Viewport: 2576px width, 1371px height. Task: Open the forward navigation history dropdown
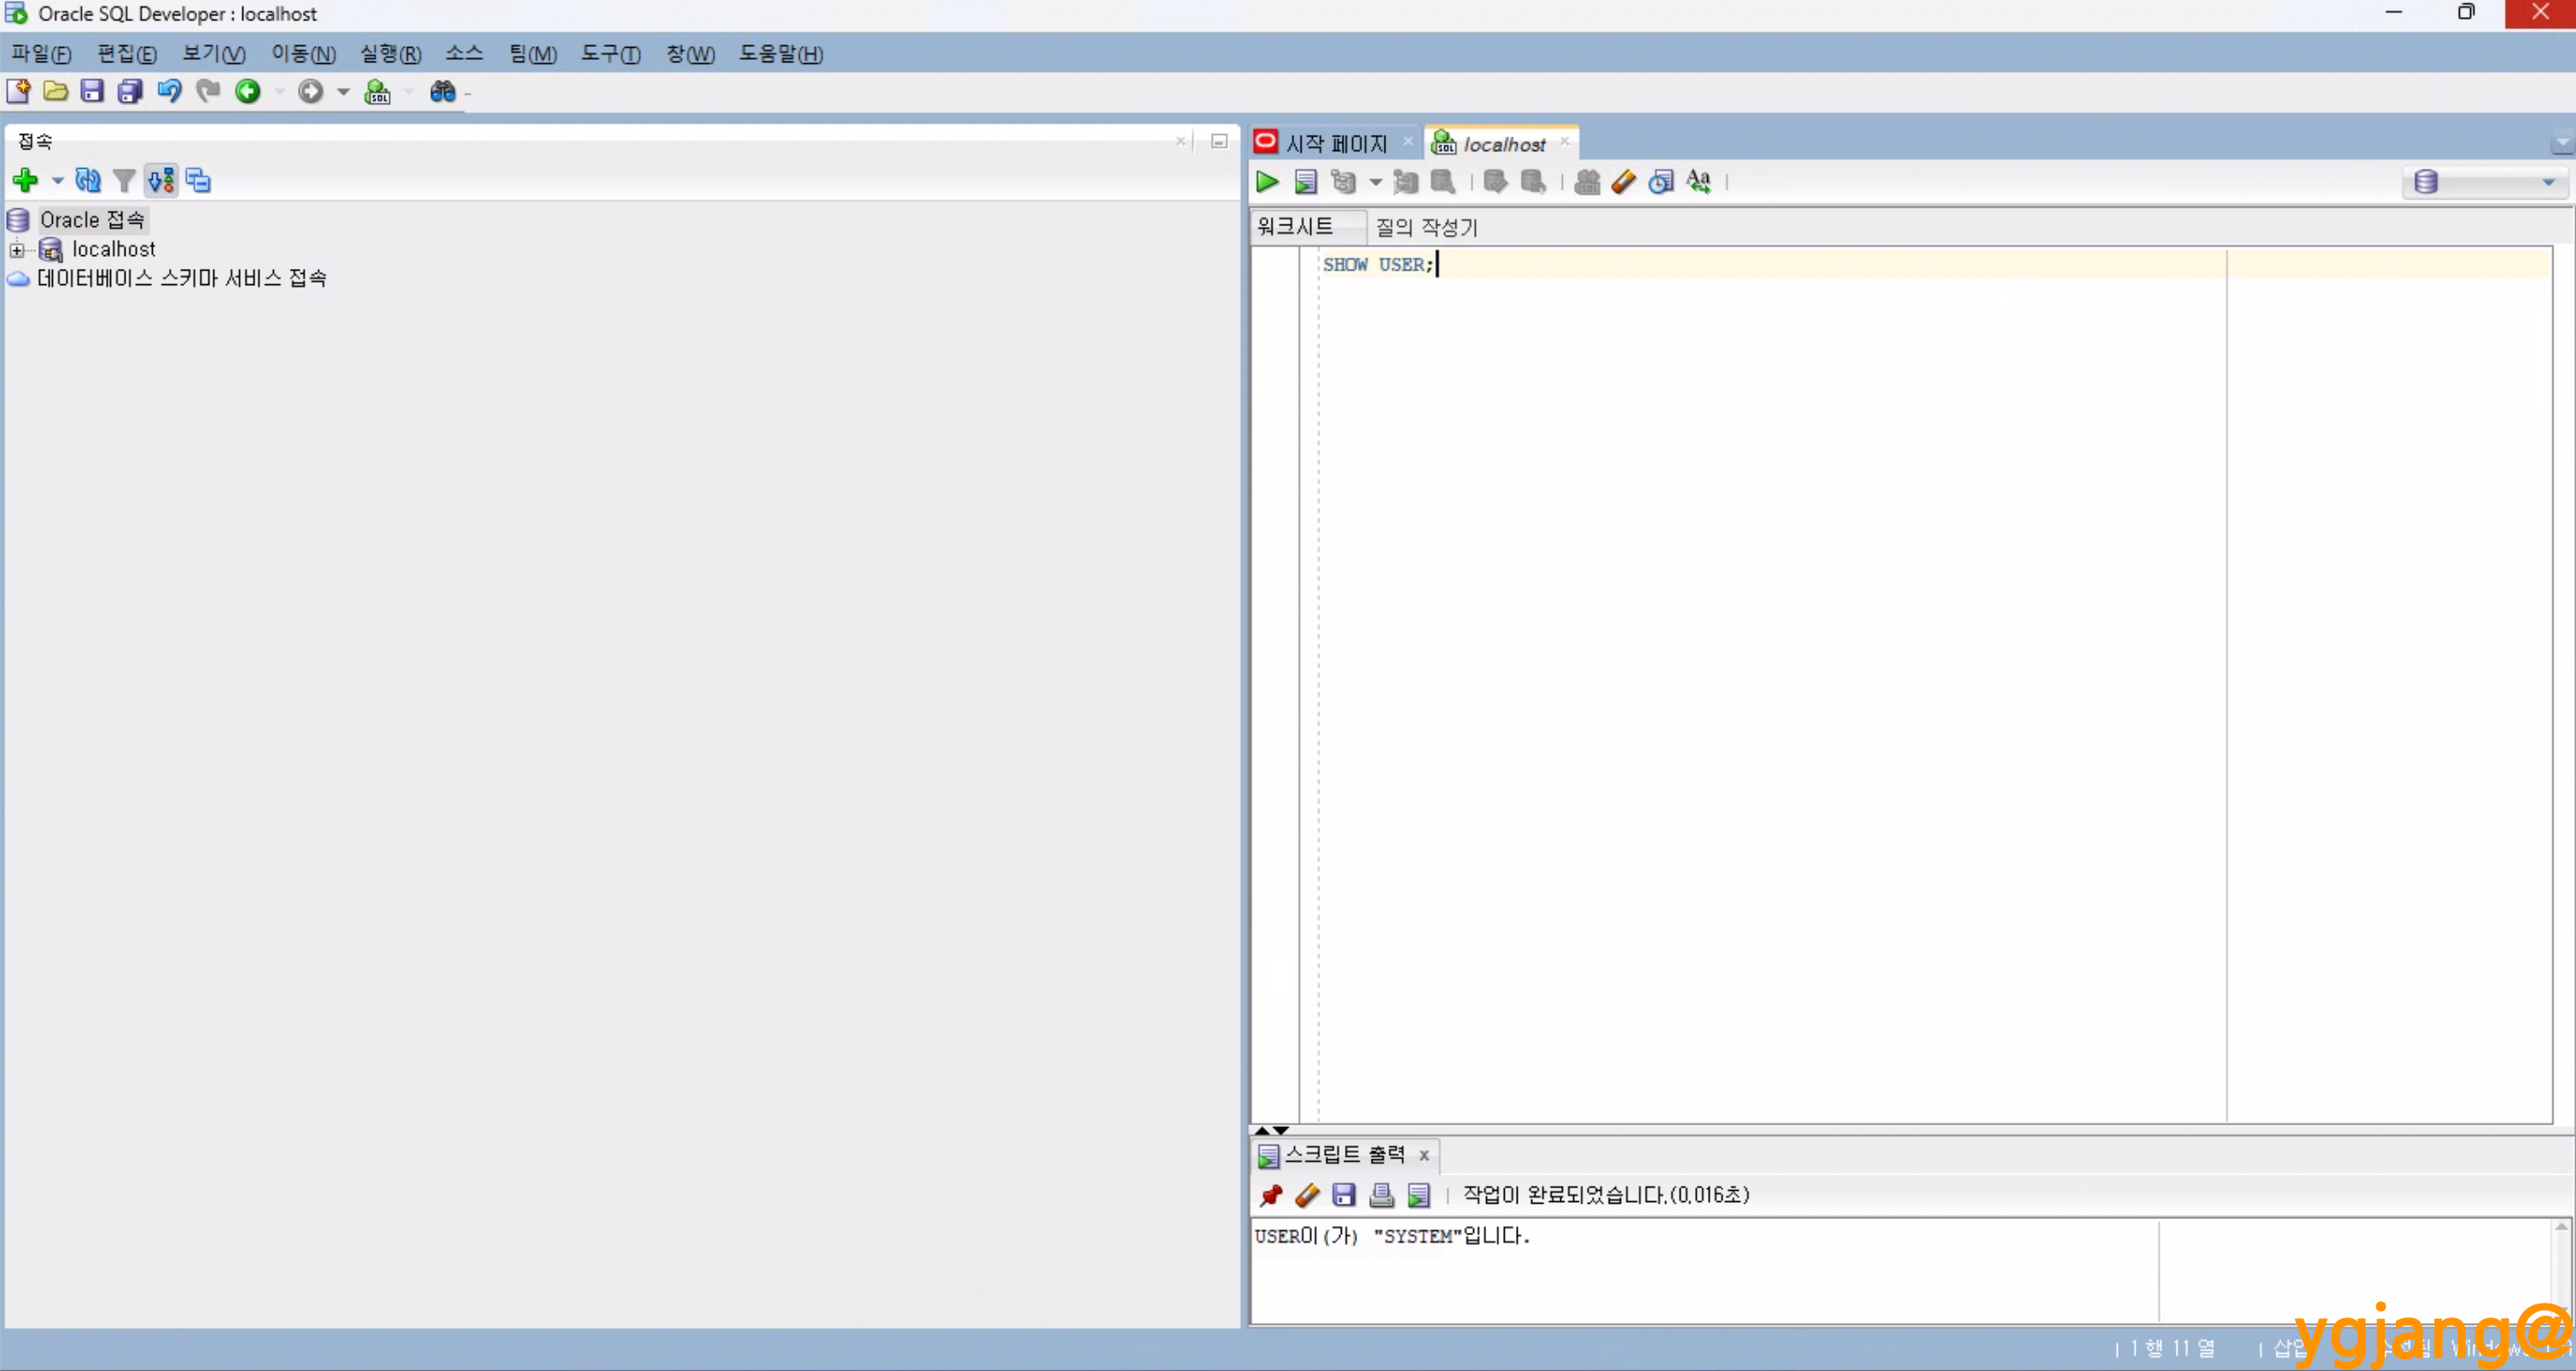pyautogui.click(x=343, y=92)
